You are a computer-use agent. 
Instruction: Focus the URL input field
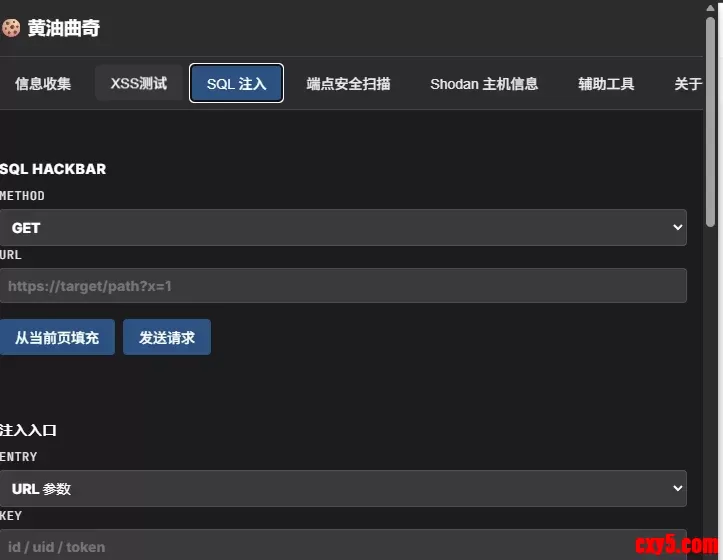point(343,286)
